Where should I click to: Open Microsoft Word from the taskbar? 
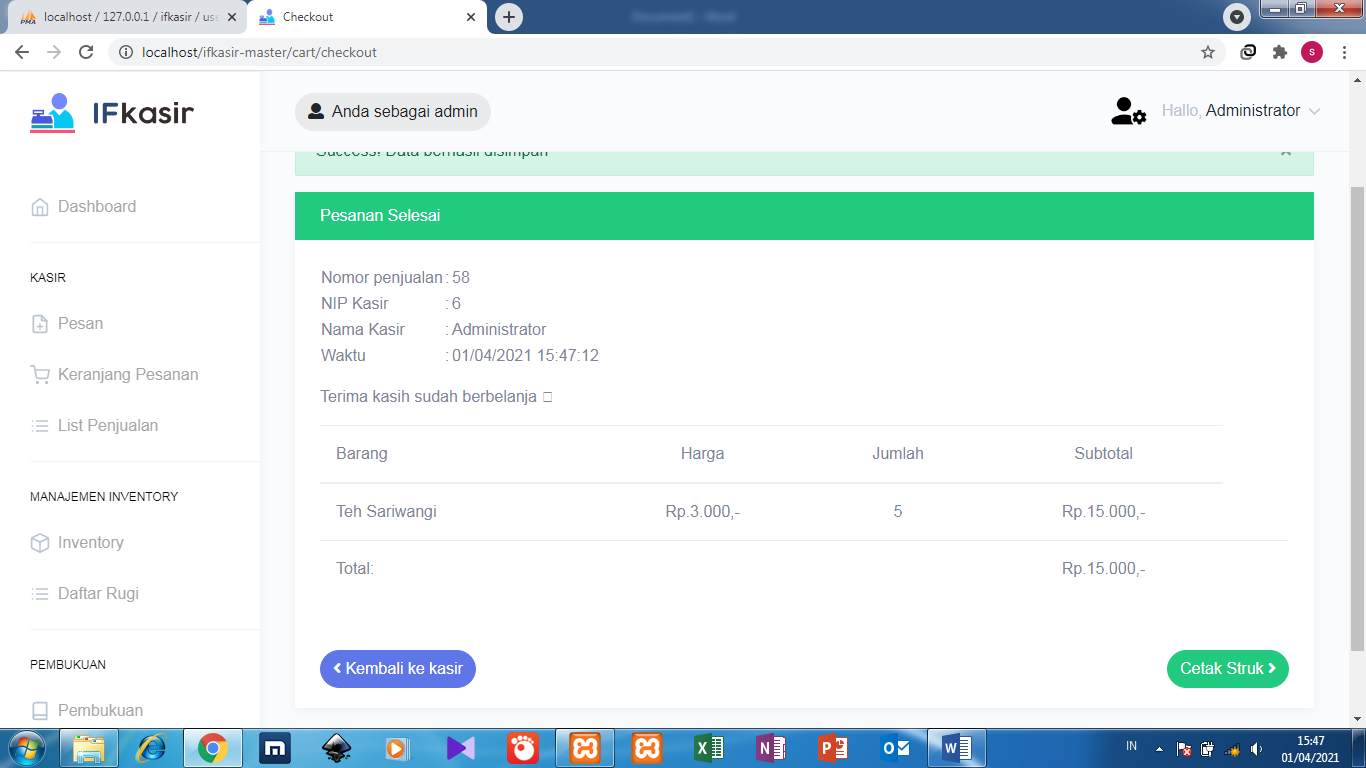click(957, 747)
